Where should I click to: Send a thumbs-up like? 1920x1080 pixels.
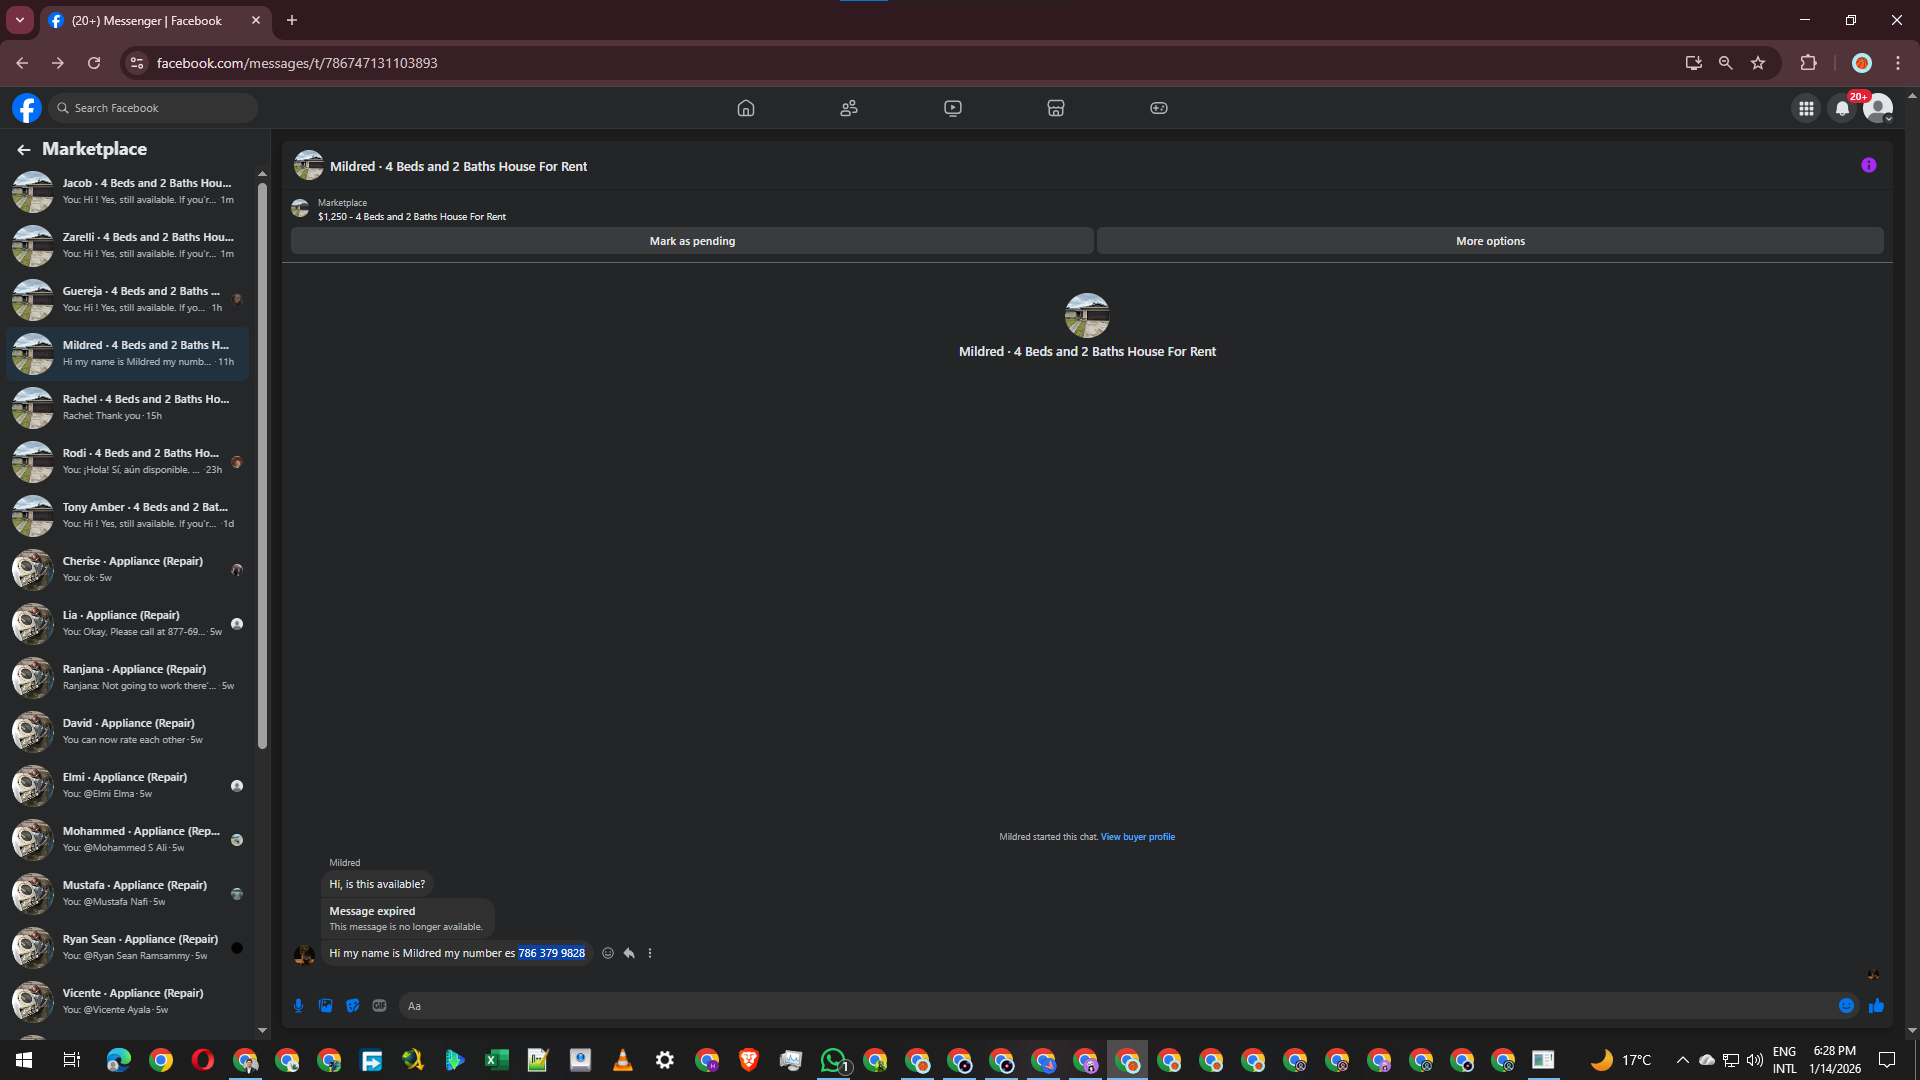[1876, 1006]
